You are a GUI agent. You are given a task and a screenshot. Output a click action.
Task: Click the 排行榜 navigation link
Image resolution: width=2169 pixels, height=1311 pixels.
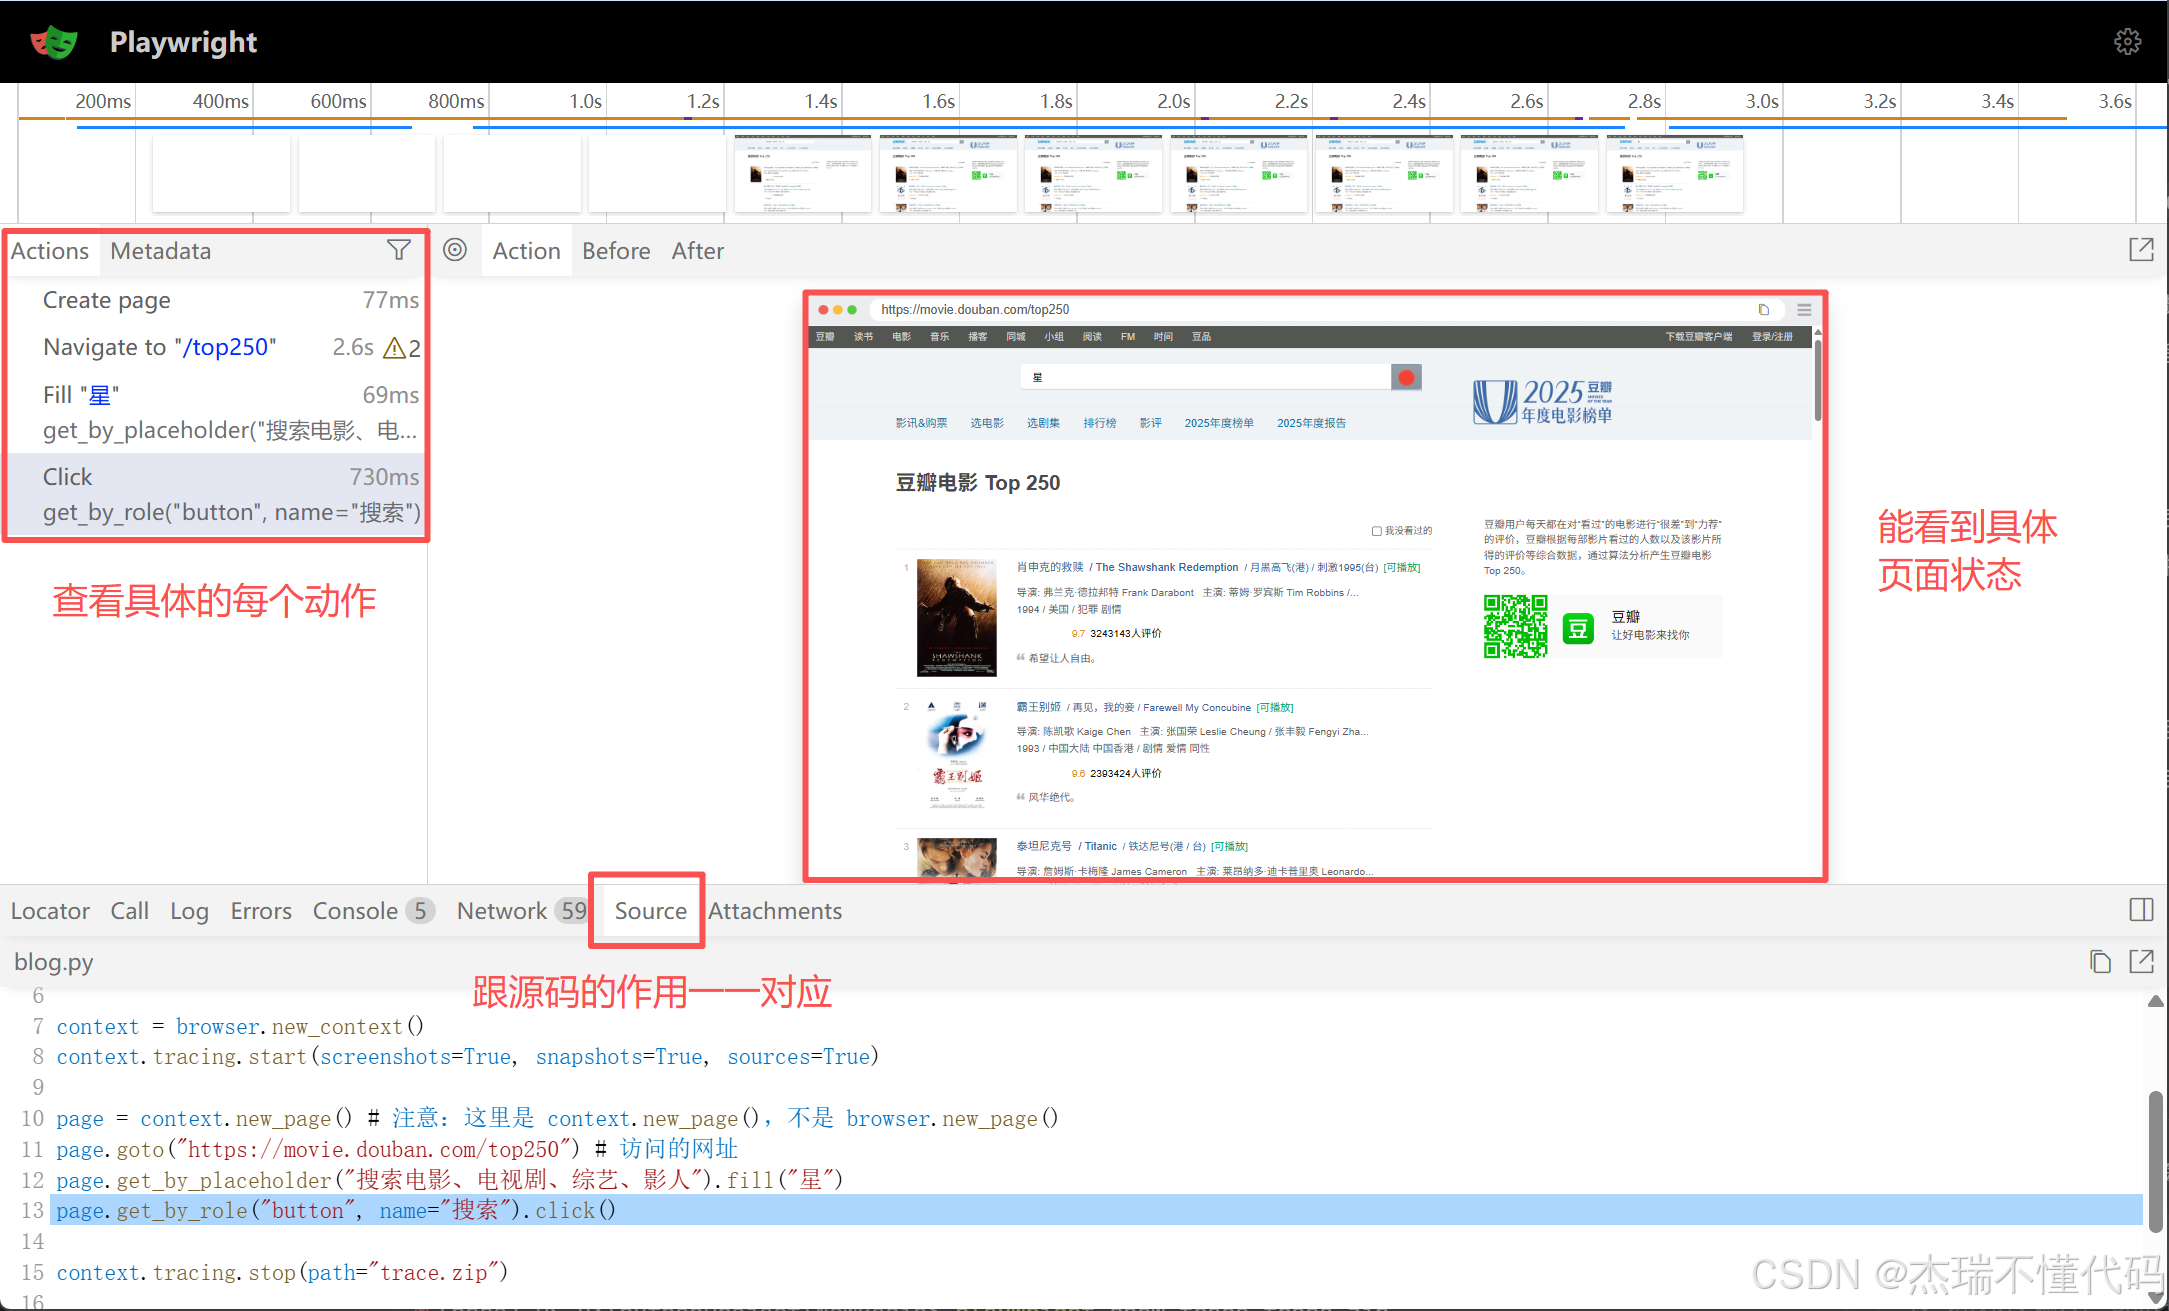pyautogui.click(x=1099, y=423)
